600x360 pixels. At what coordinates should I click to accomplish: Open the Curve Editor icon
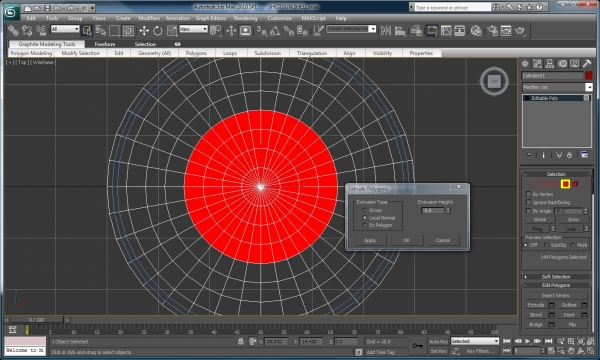(x=446, y=30)
